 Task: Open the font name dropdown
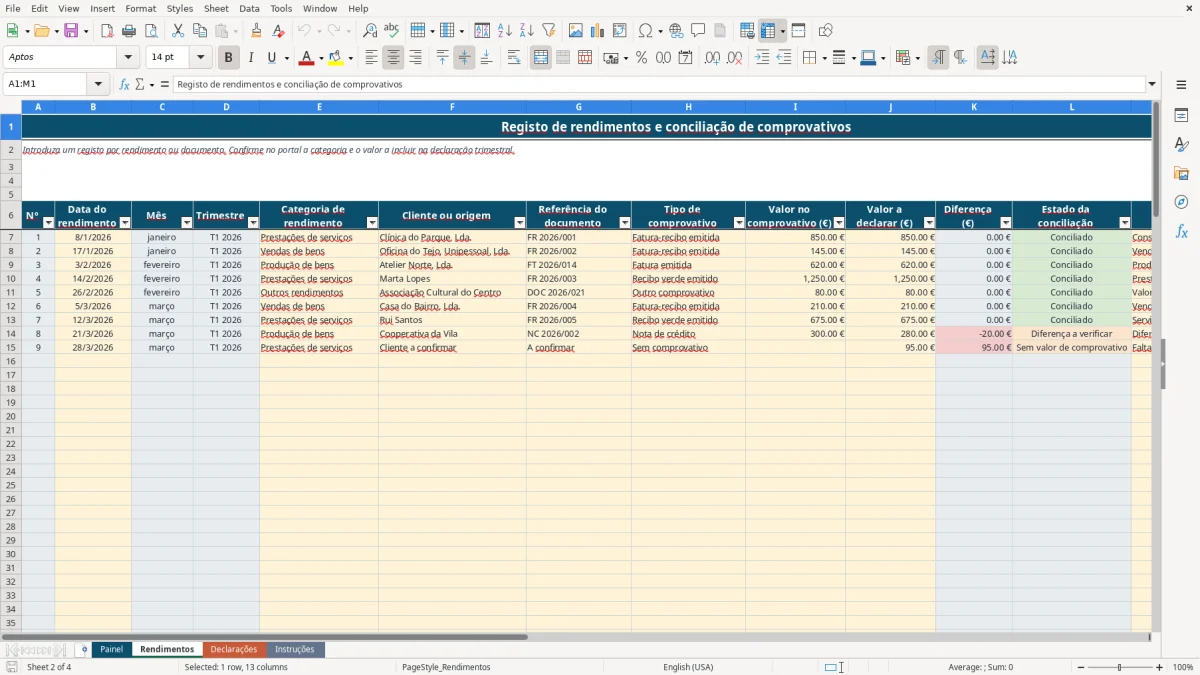point(128,58)
